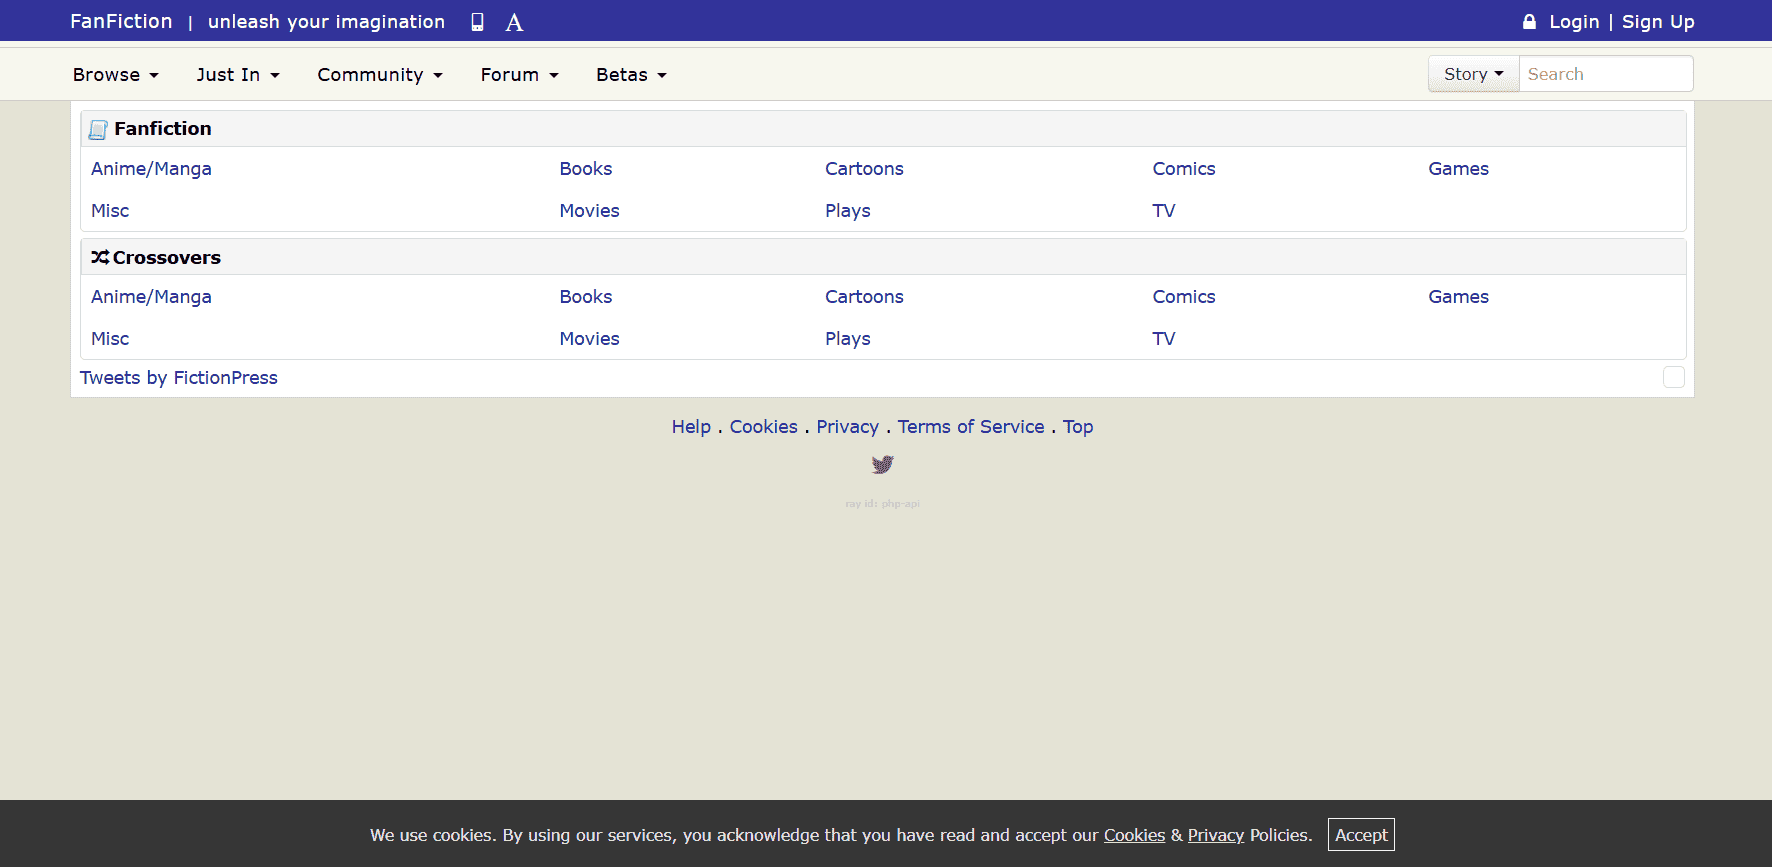Open the Forum menu

pos(519,75)
